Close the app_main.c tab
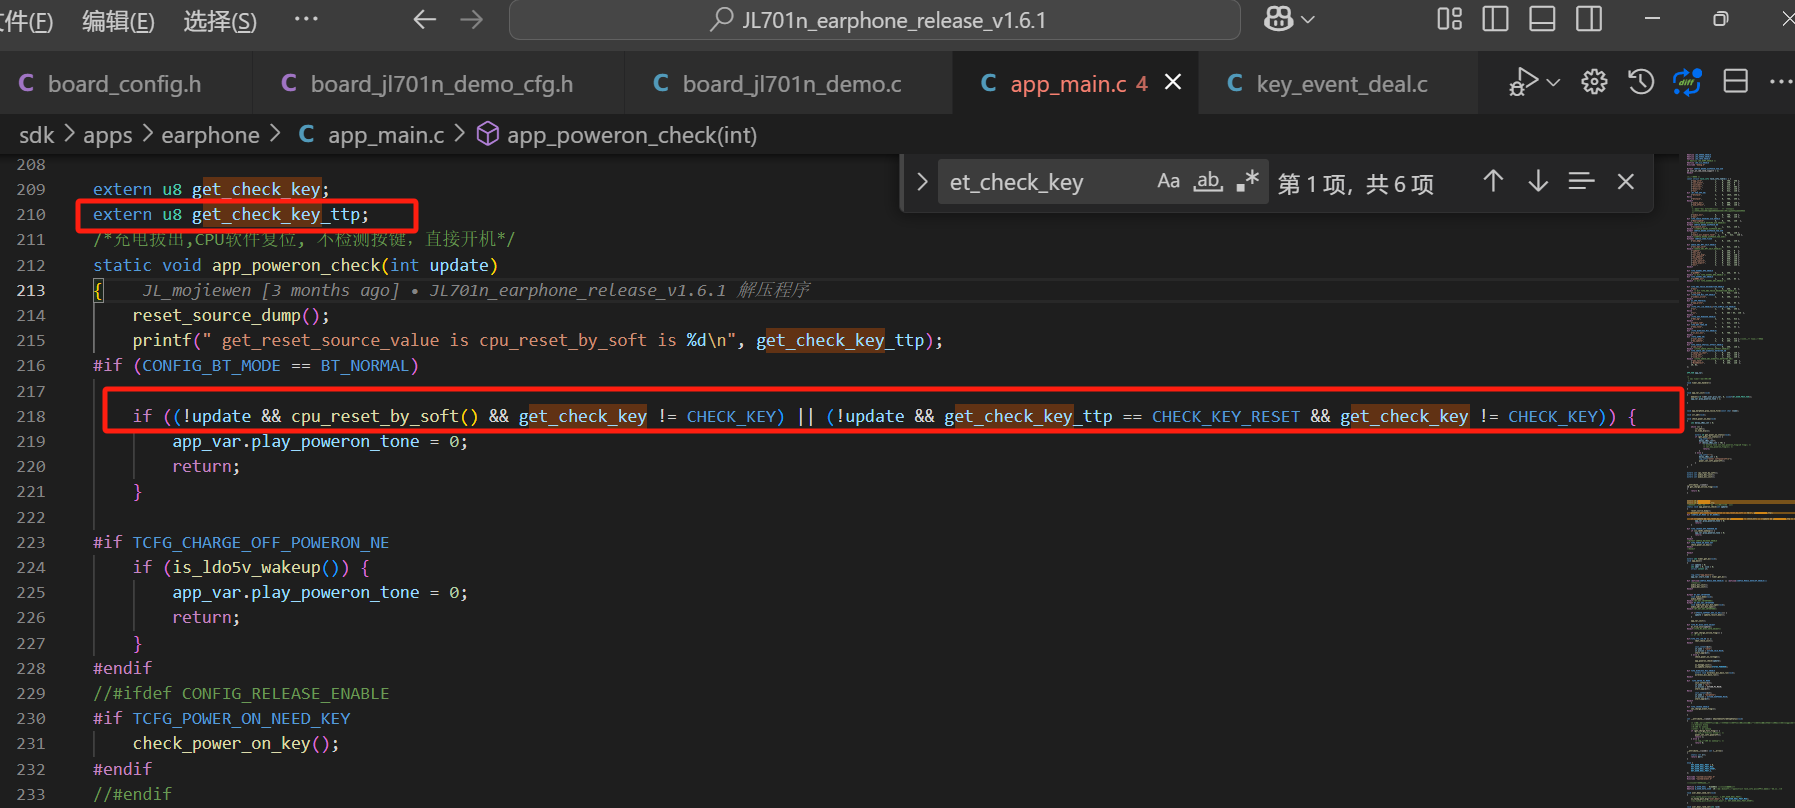 click(1173, 82)
